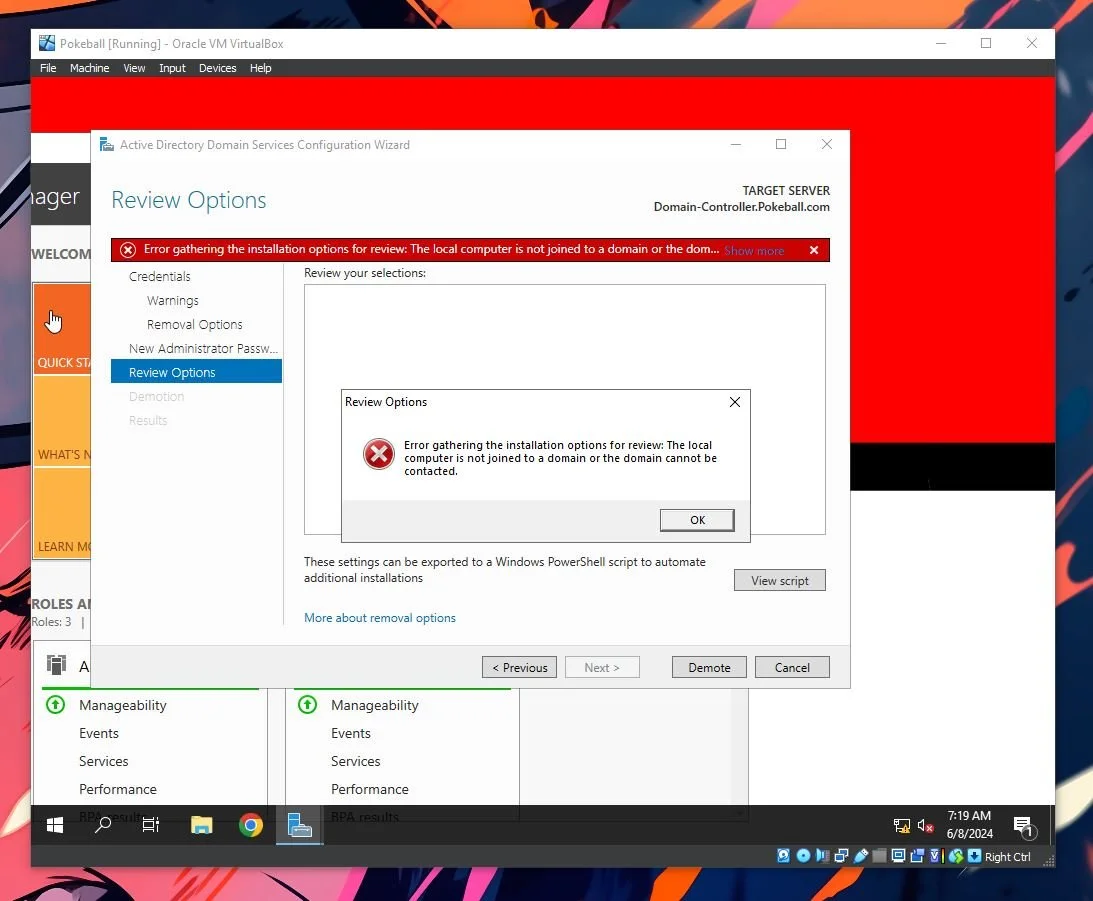
Task: Click Services in the left Server Manager tile
Action: [x=104, y=761]
